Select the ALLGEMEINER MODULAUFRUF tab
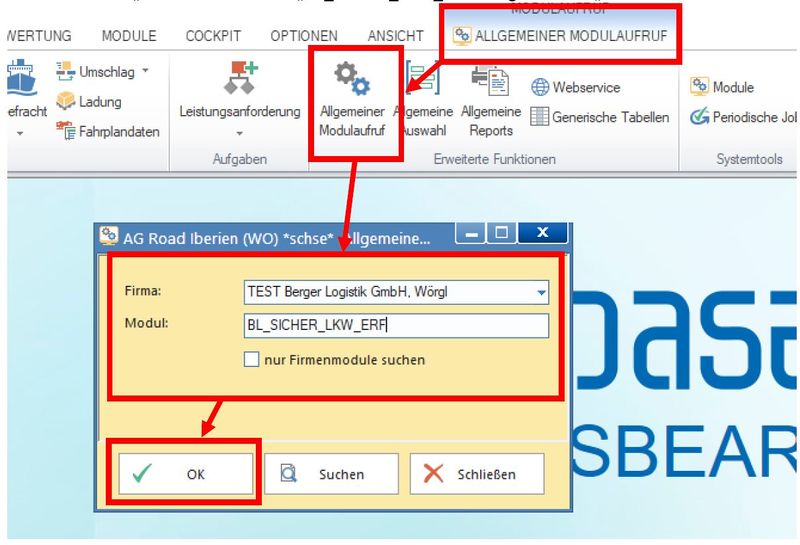Viewport: 800px width, 545px height. point(560,36)
